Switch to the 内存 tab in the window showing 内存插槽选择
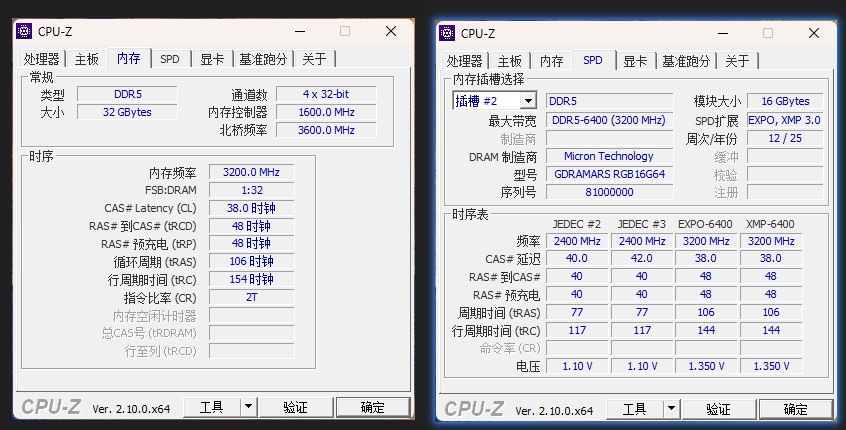The height and width of the screenshot is (430, 846). click(x=552, y=61)
